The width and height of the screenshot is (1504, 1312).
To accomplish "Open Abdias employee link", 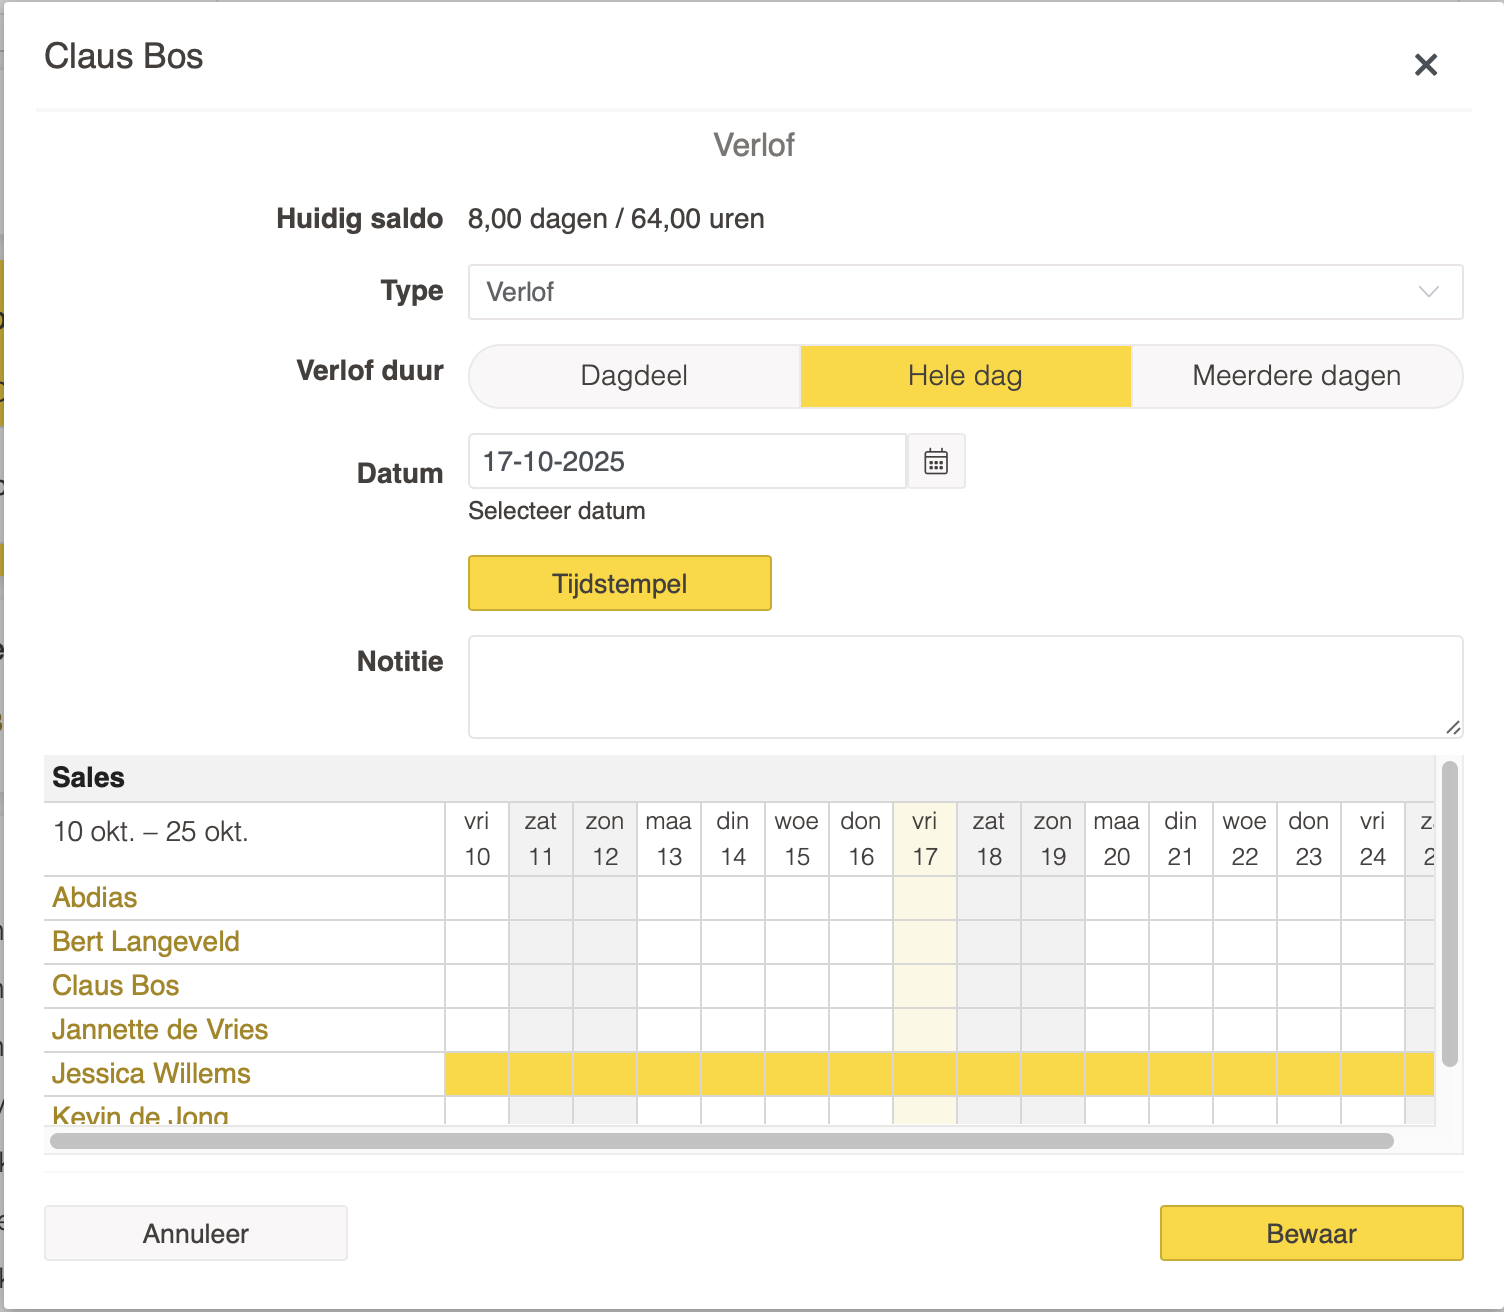I will point(95,898).
